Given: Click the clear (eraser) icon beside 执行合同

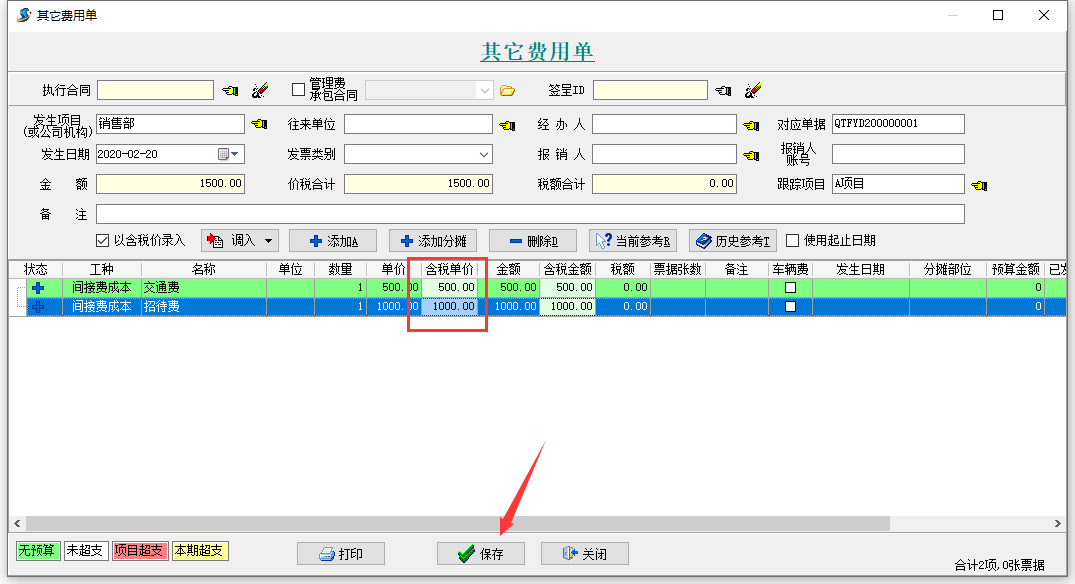Looking at the screenshot, I should point(259,89).
